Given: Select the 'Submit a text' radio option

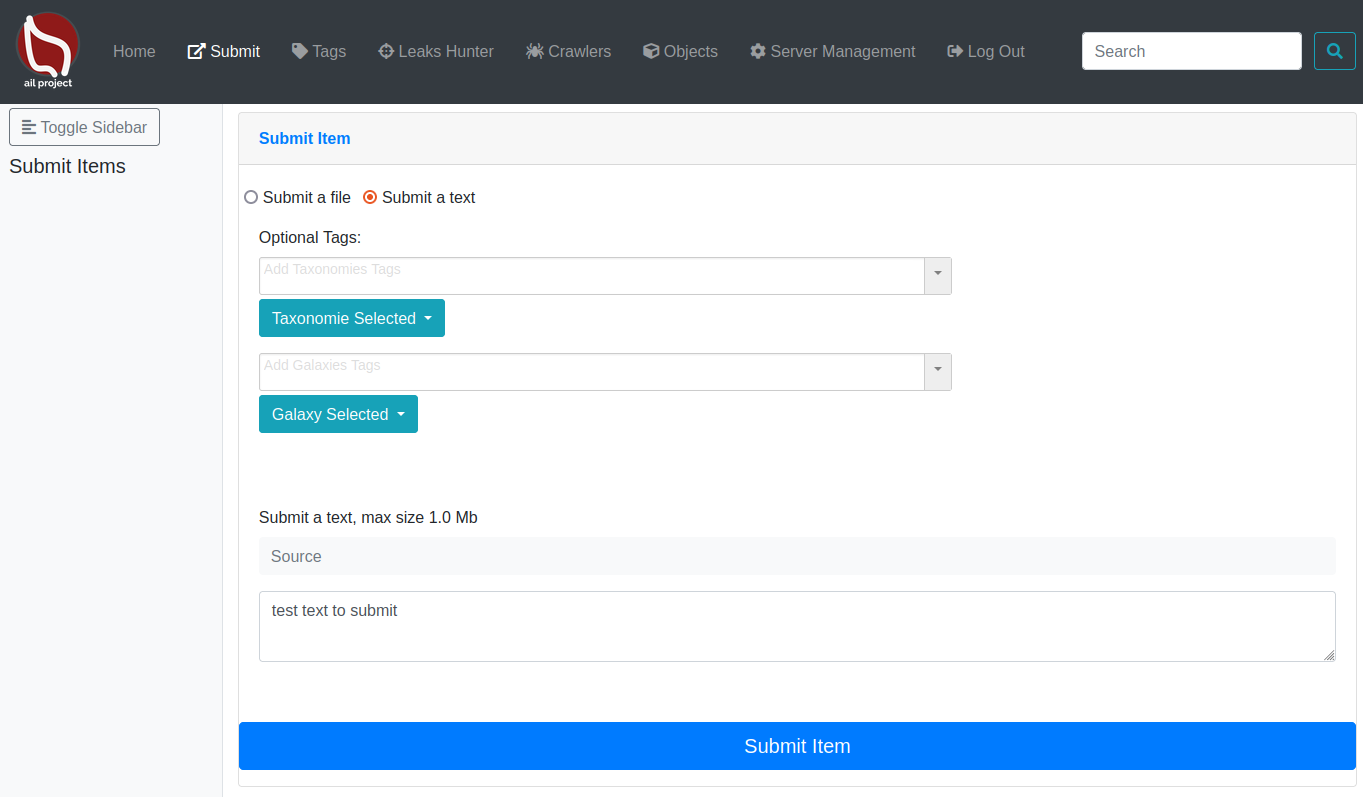Looking at the screenshot, I should [370, 197].
